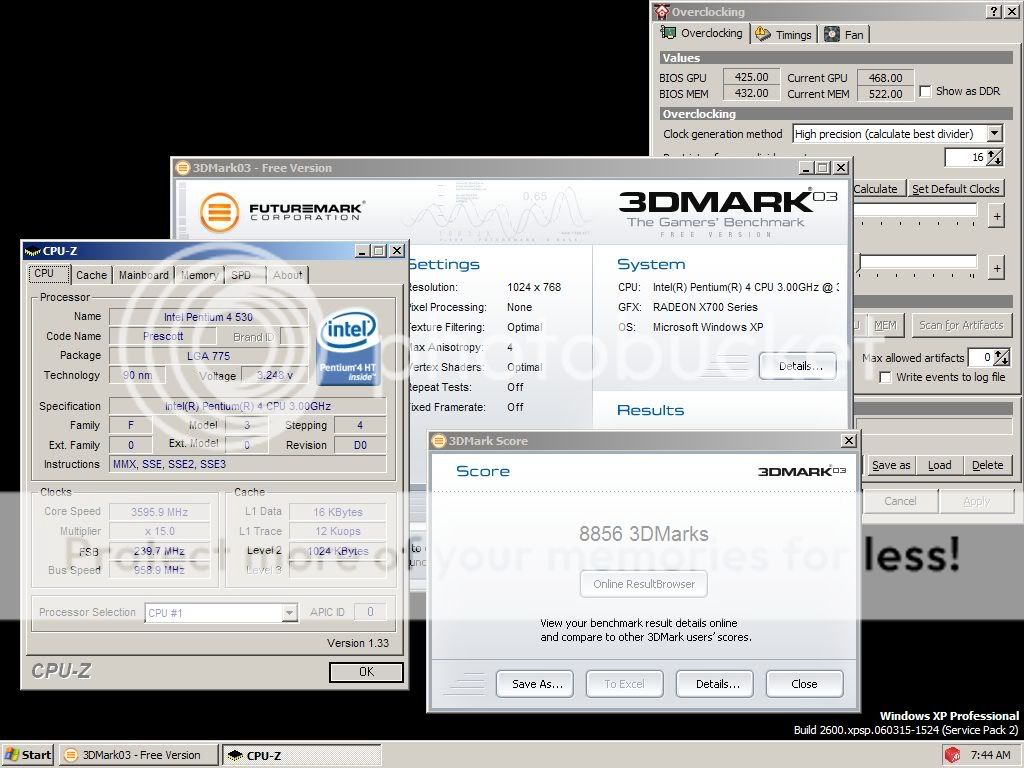Open the Clock generation method dropdown
This screenshot has height=768, width=1024.
click(994, 133)
